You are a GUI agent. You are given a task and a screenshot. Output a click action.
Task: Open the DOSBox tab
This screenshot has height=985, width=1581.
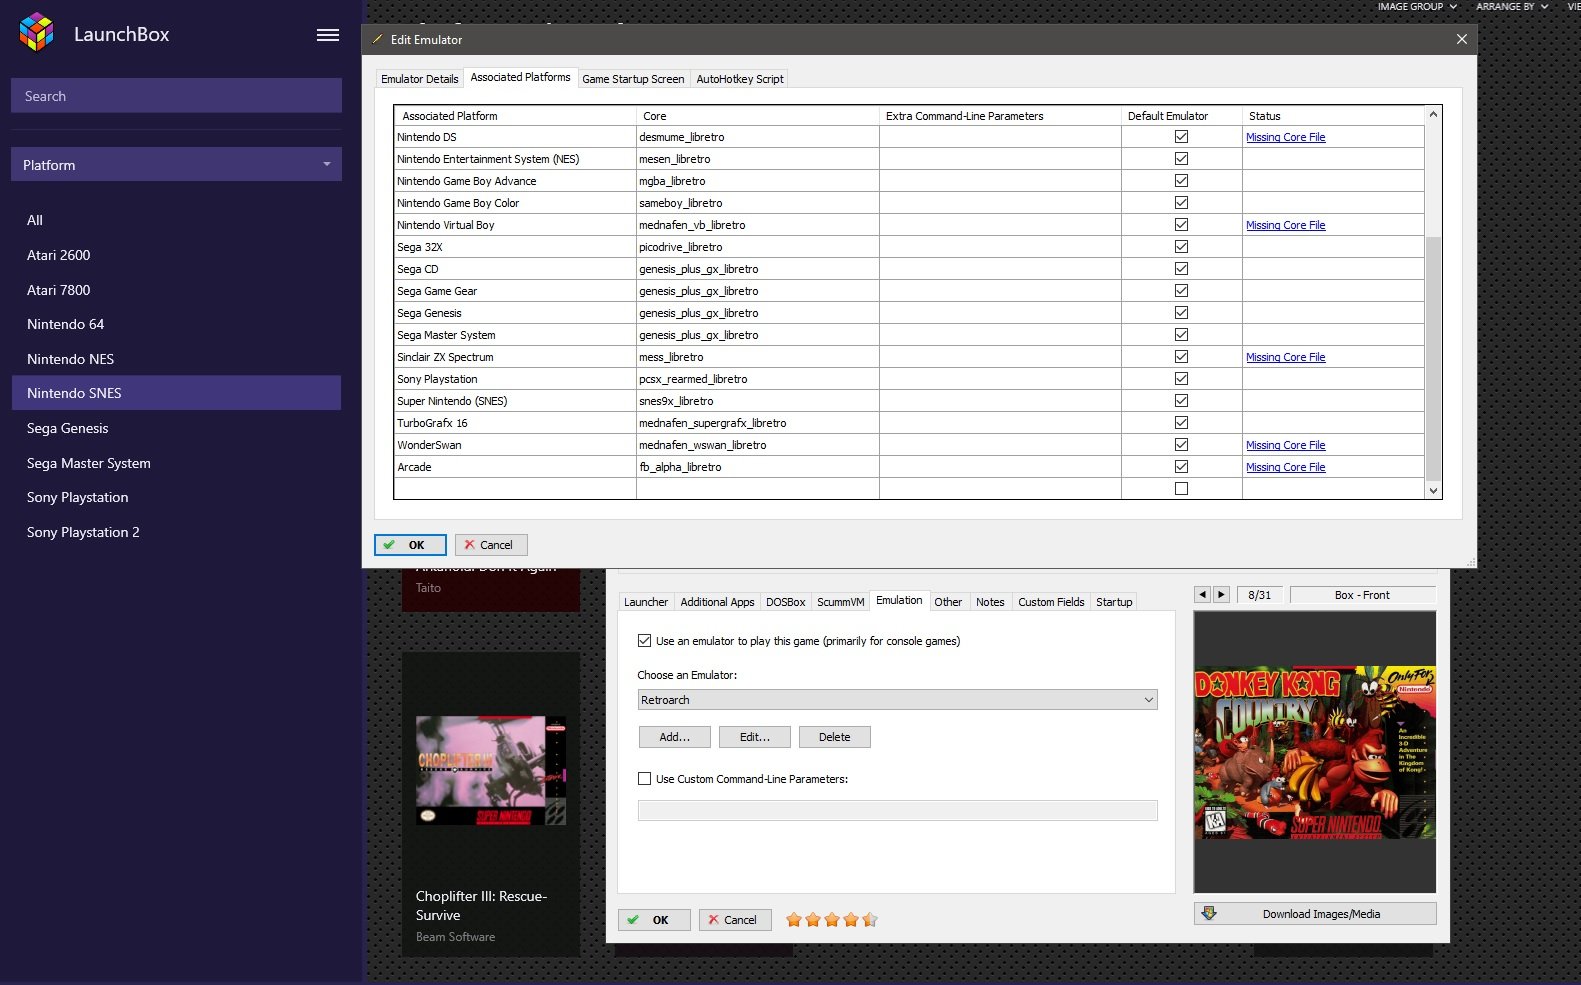[x=785, y=602]
